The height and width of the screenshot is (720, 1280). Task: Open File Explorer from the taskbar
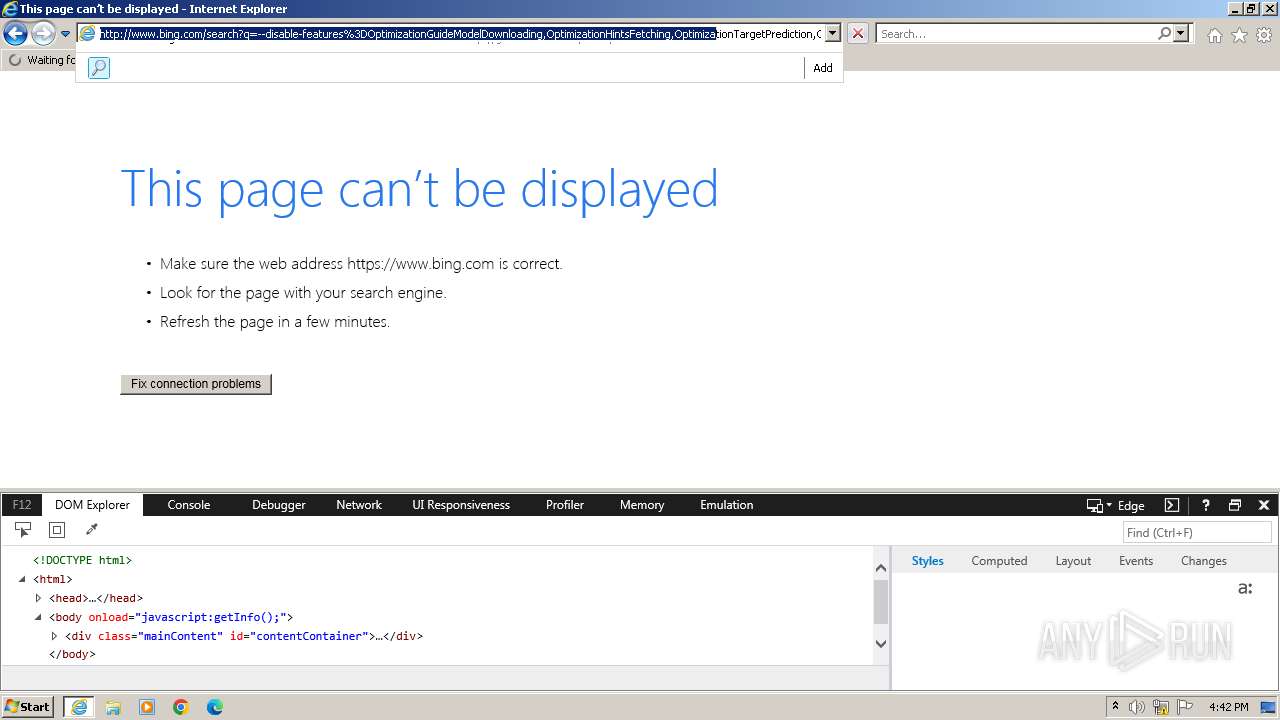pyautogui.click(x=113, y=707)
